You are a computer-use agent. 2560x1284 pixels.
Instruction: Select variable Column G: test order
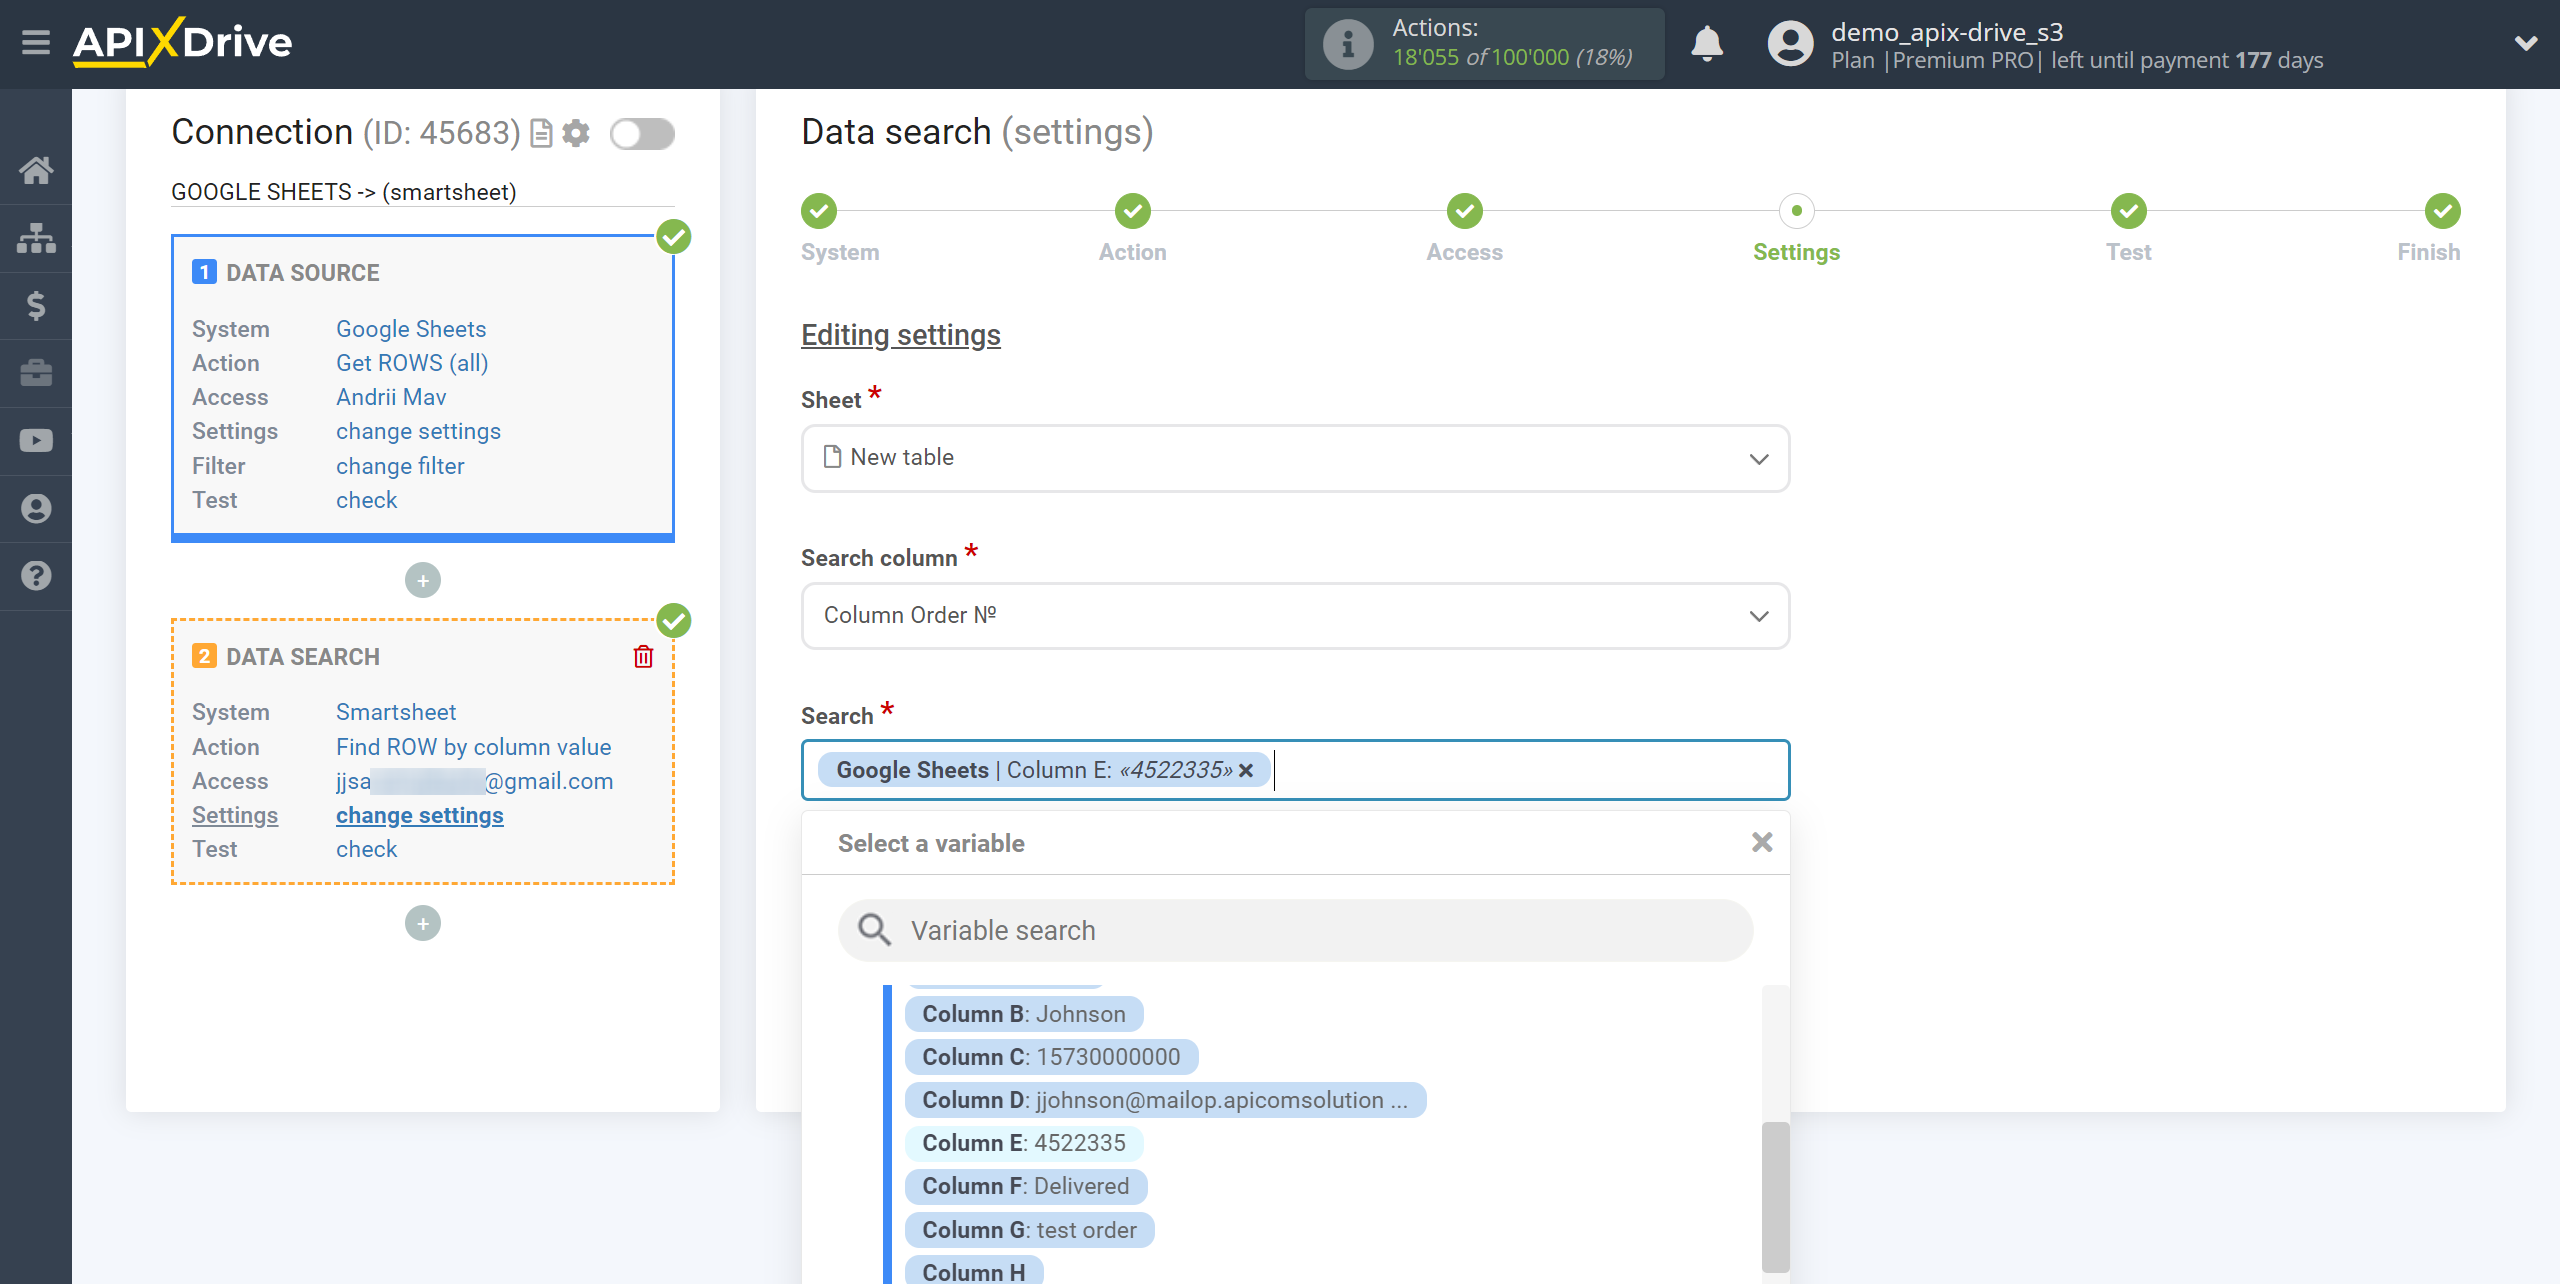coord(1030,1230)
